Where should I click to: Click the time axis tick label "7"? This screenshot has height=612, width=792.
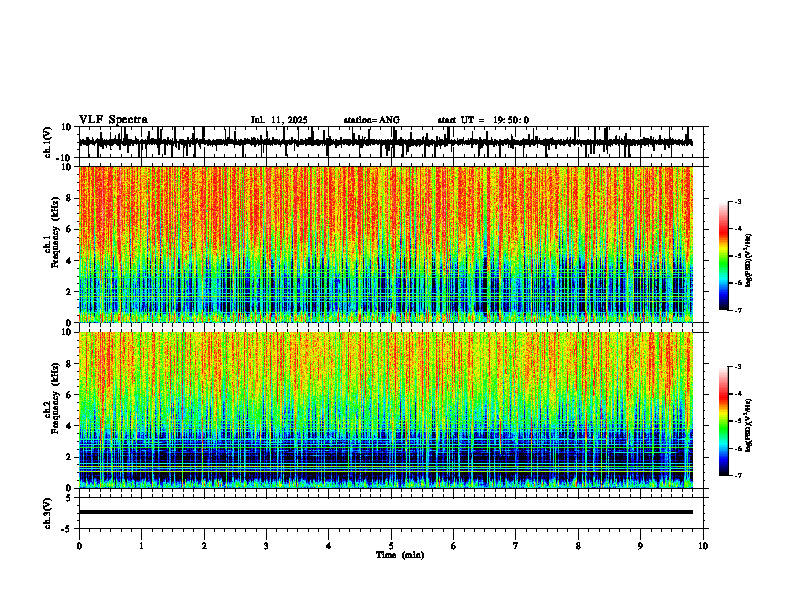pos(516,546)
